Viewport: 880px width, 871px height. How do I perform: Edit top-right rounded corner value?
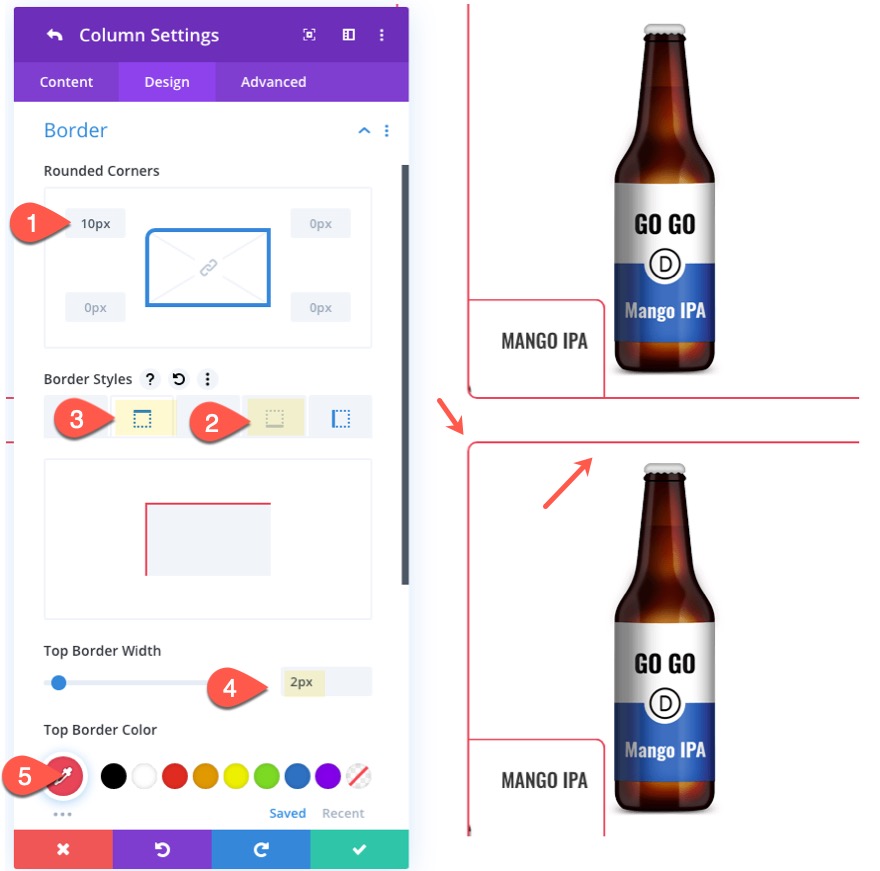[x=320, y=223]
